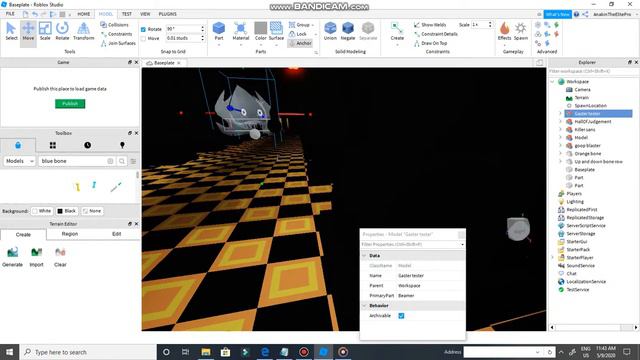Switch to the VIEW ribbon tab
Image resolution: width=640 pixels, height=360 pixels.
click(145, 14)
